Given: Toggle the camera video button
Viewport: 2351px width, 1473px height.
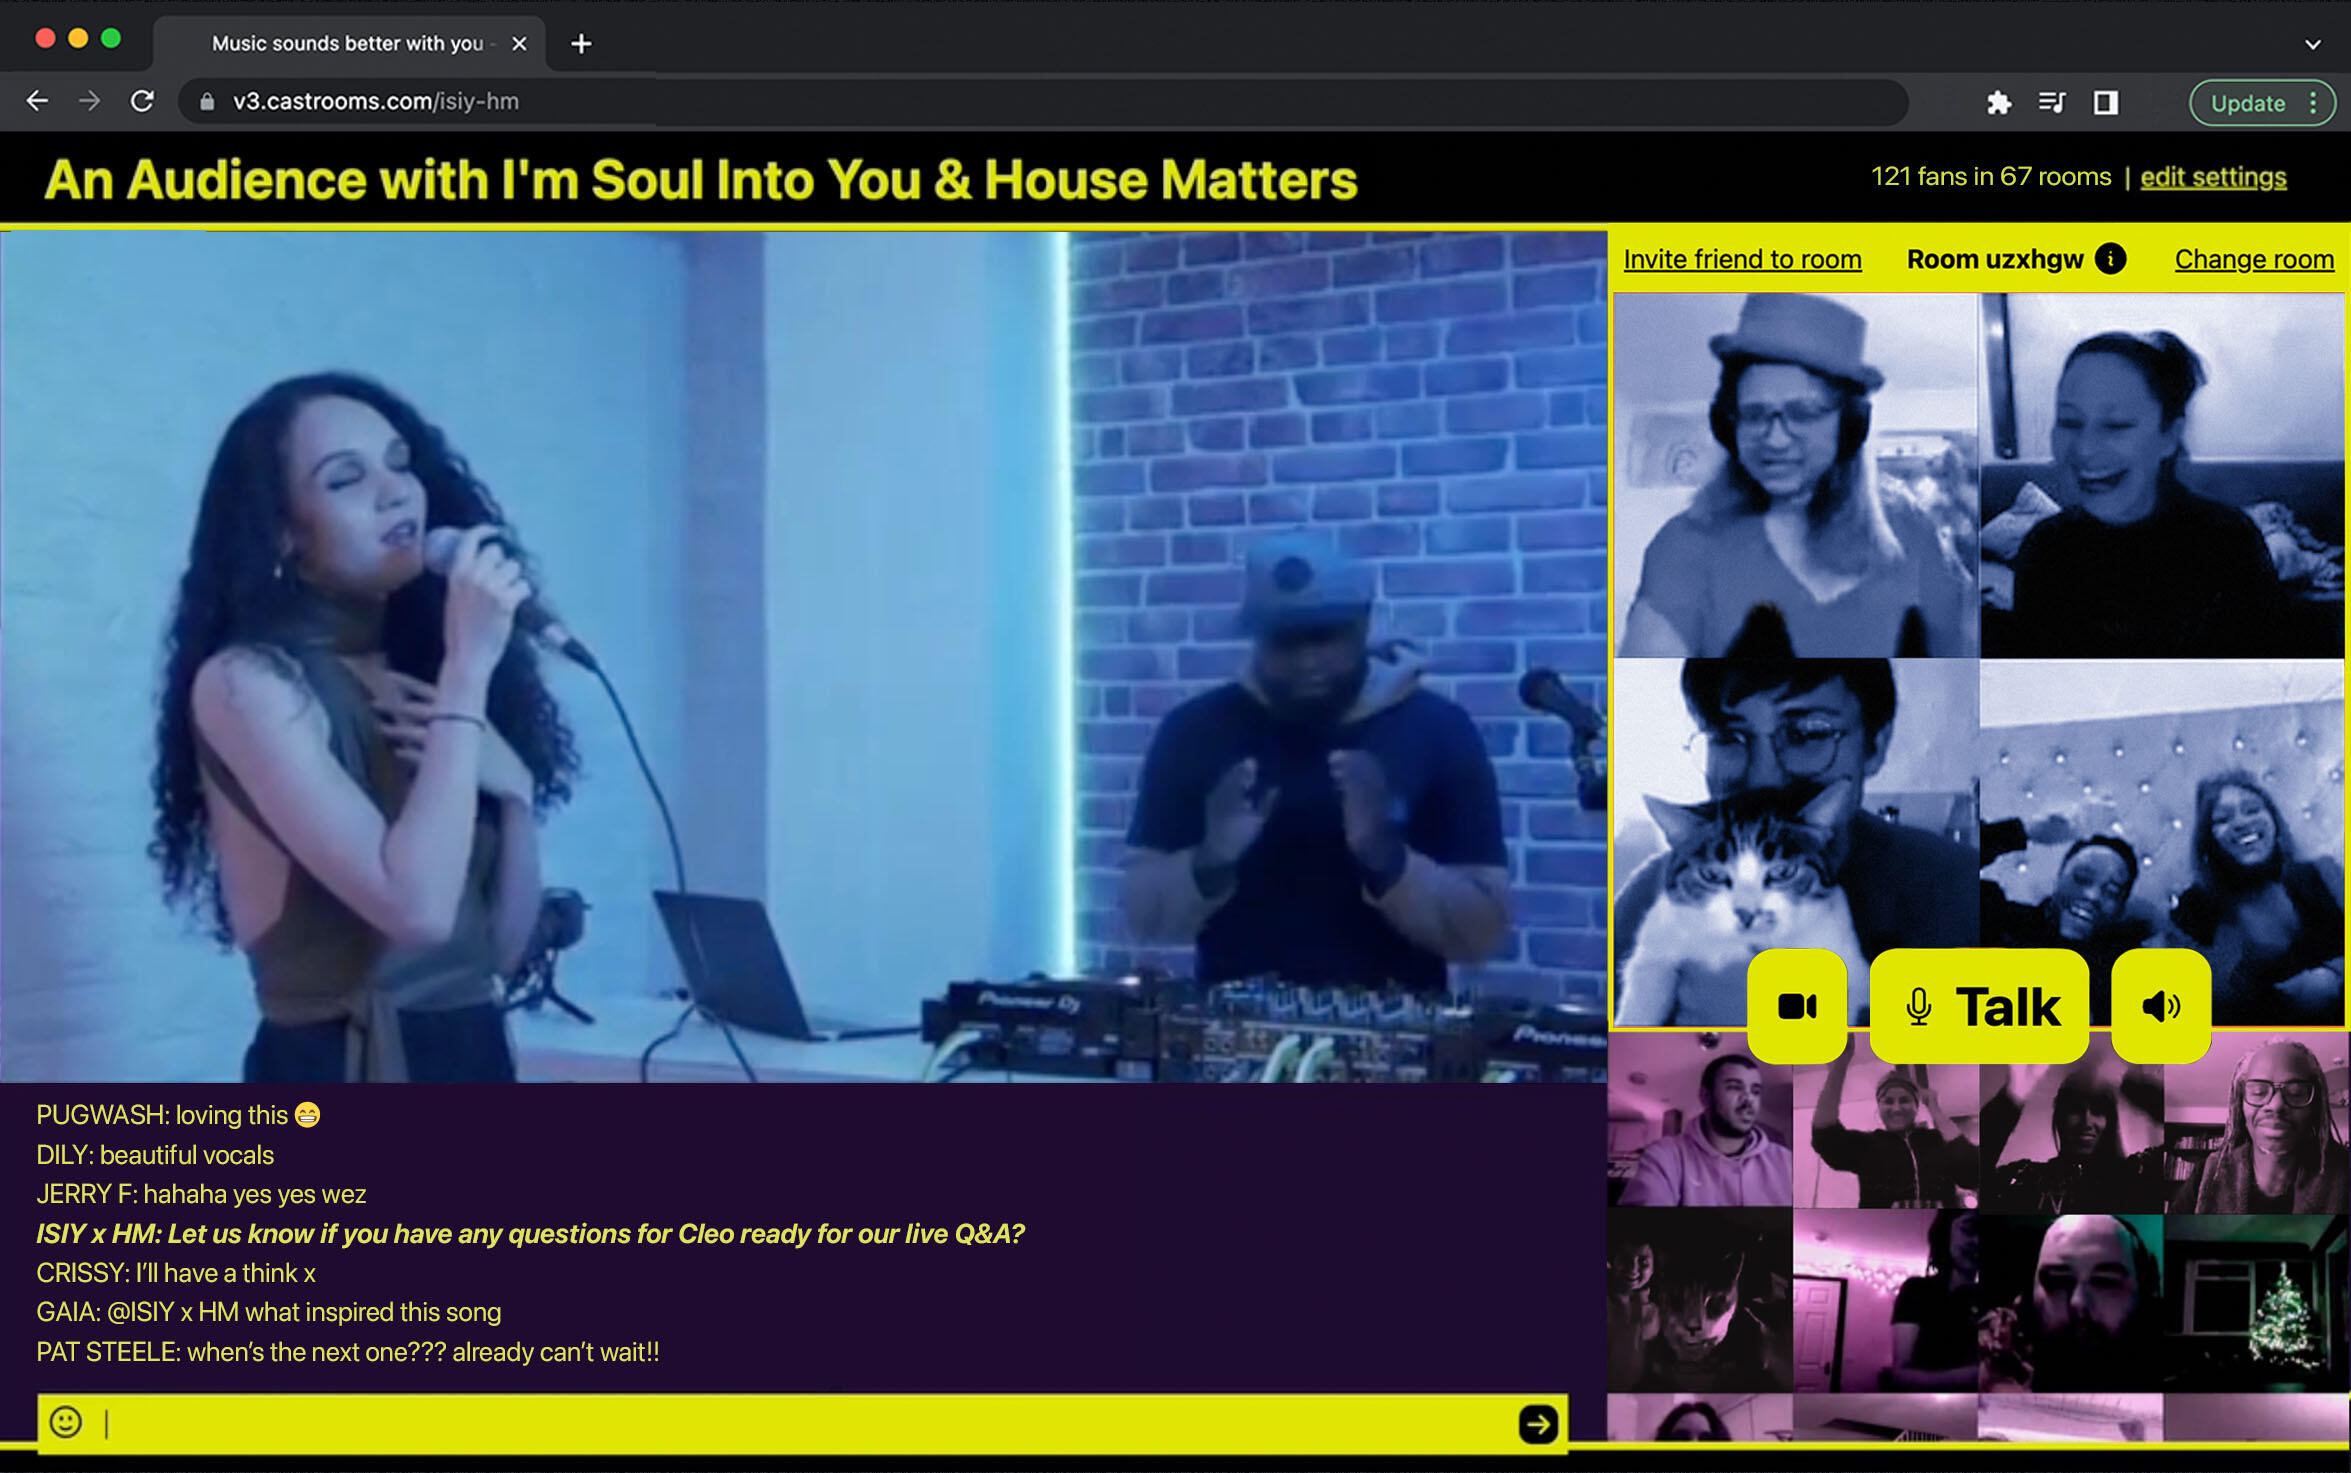Looking at the screenshot, I should (x=1797, y=1006).
